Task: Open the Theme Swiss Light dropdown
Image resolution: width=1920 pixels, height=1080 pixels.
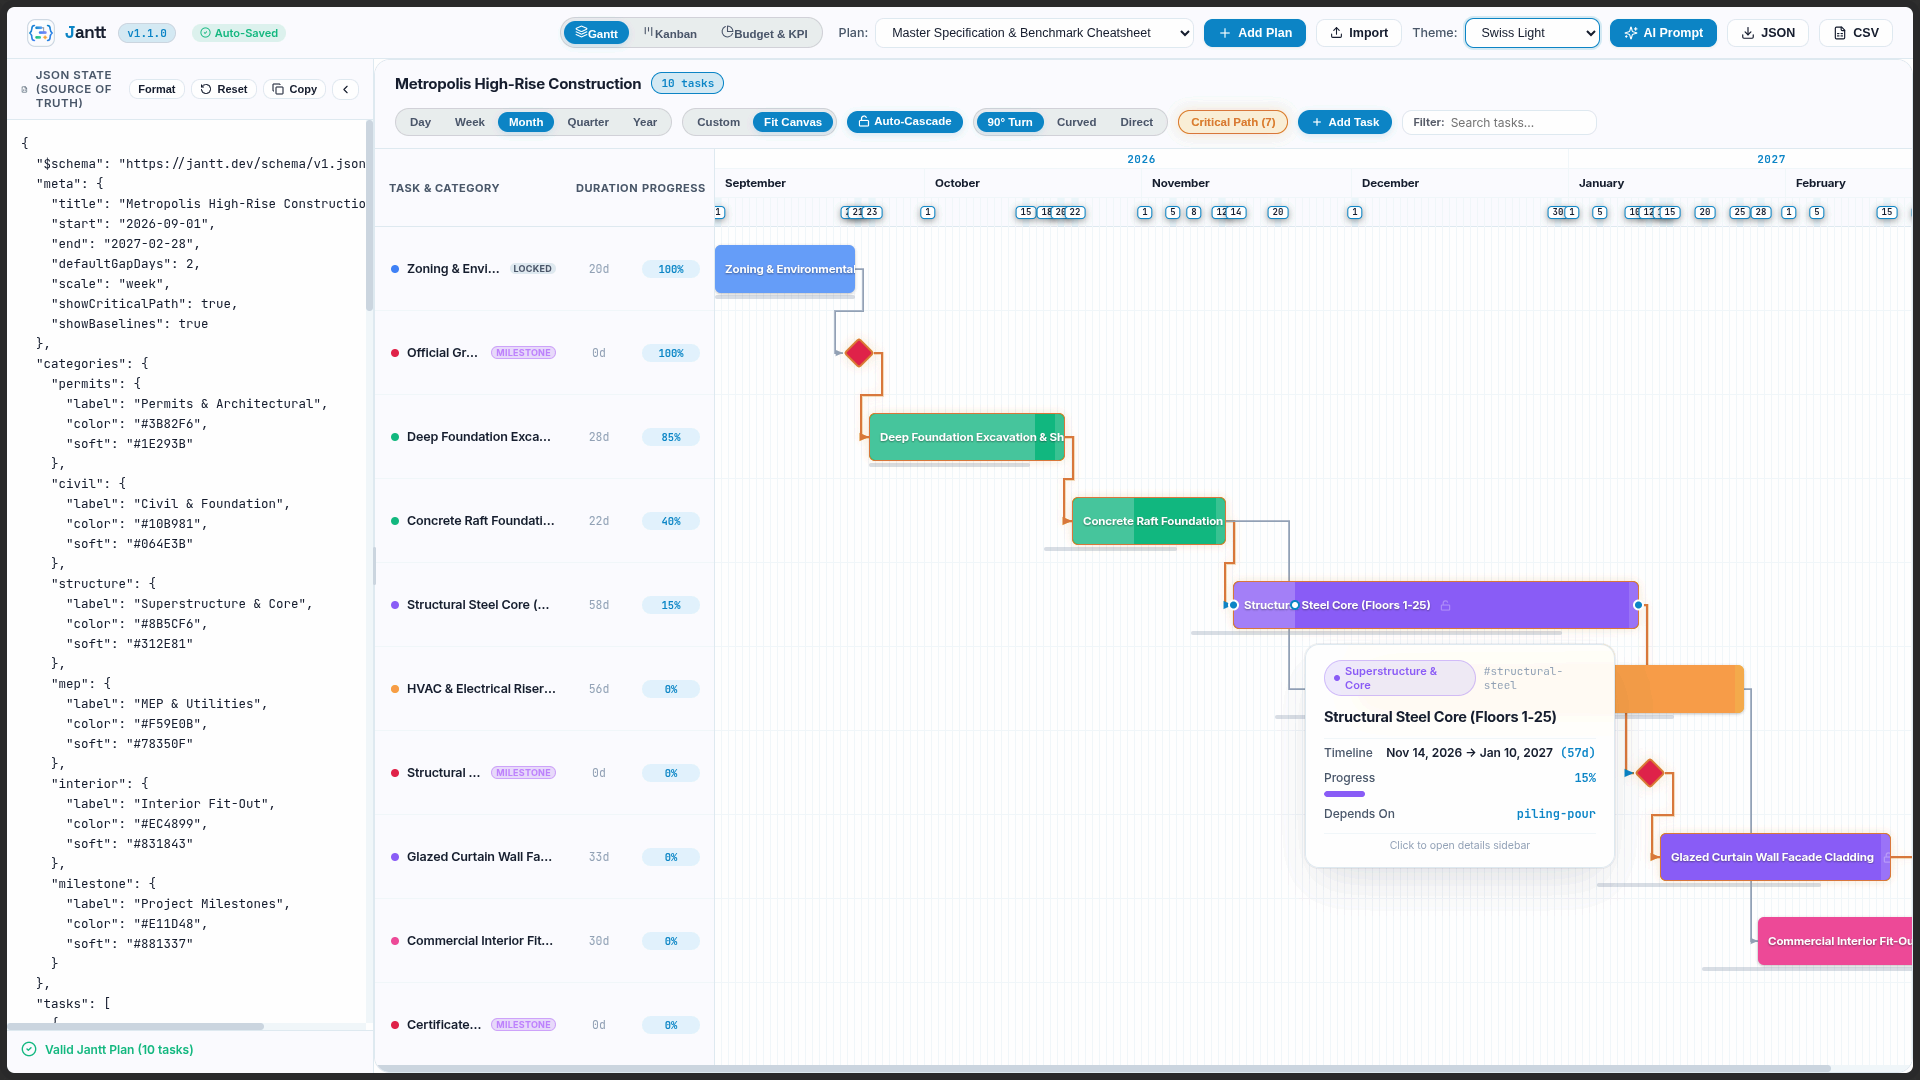Action: pyautogui.click(x=1532, y=33)
